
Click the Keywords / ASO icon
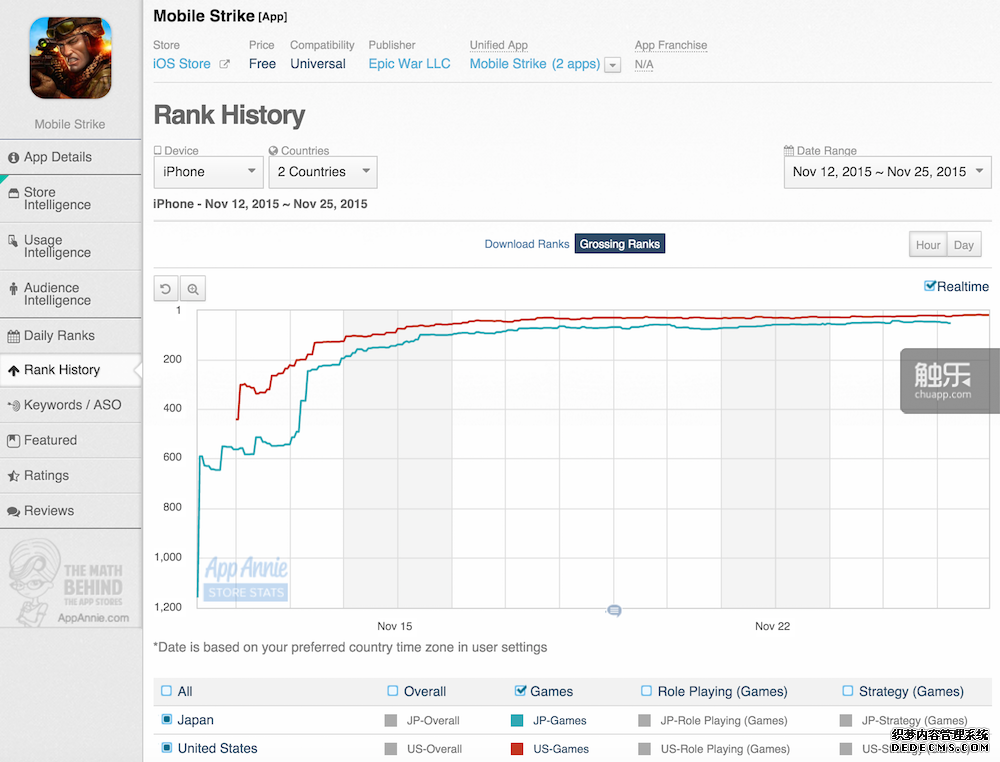(13, 405)
